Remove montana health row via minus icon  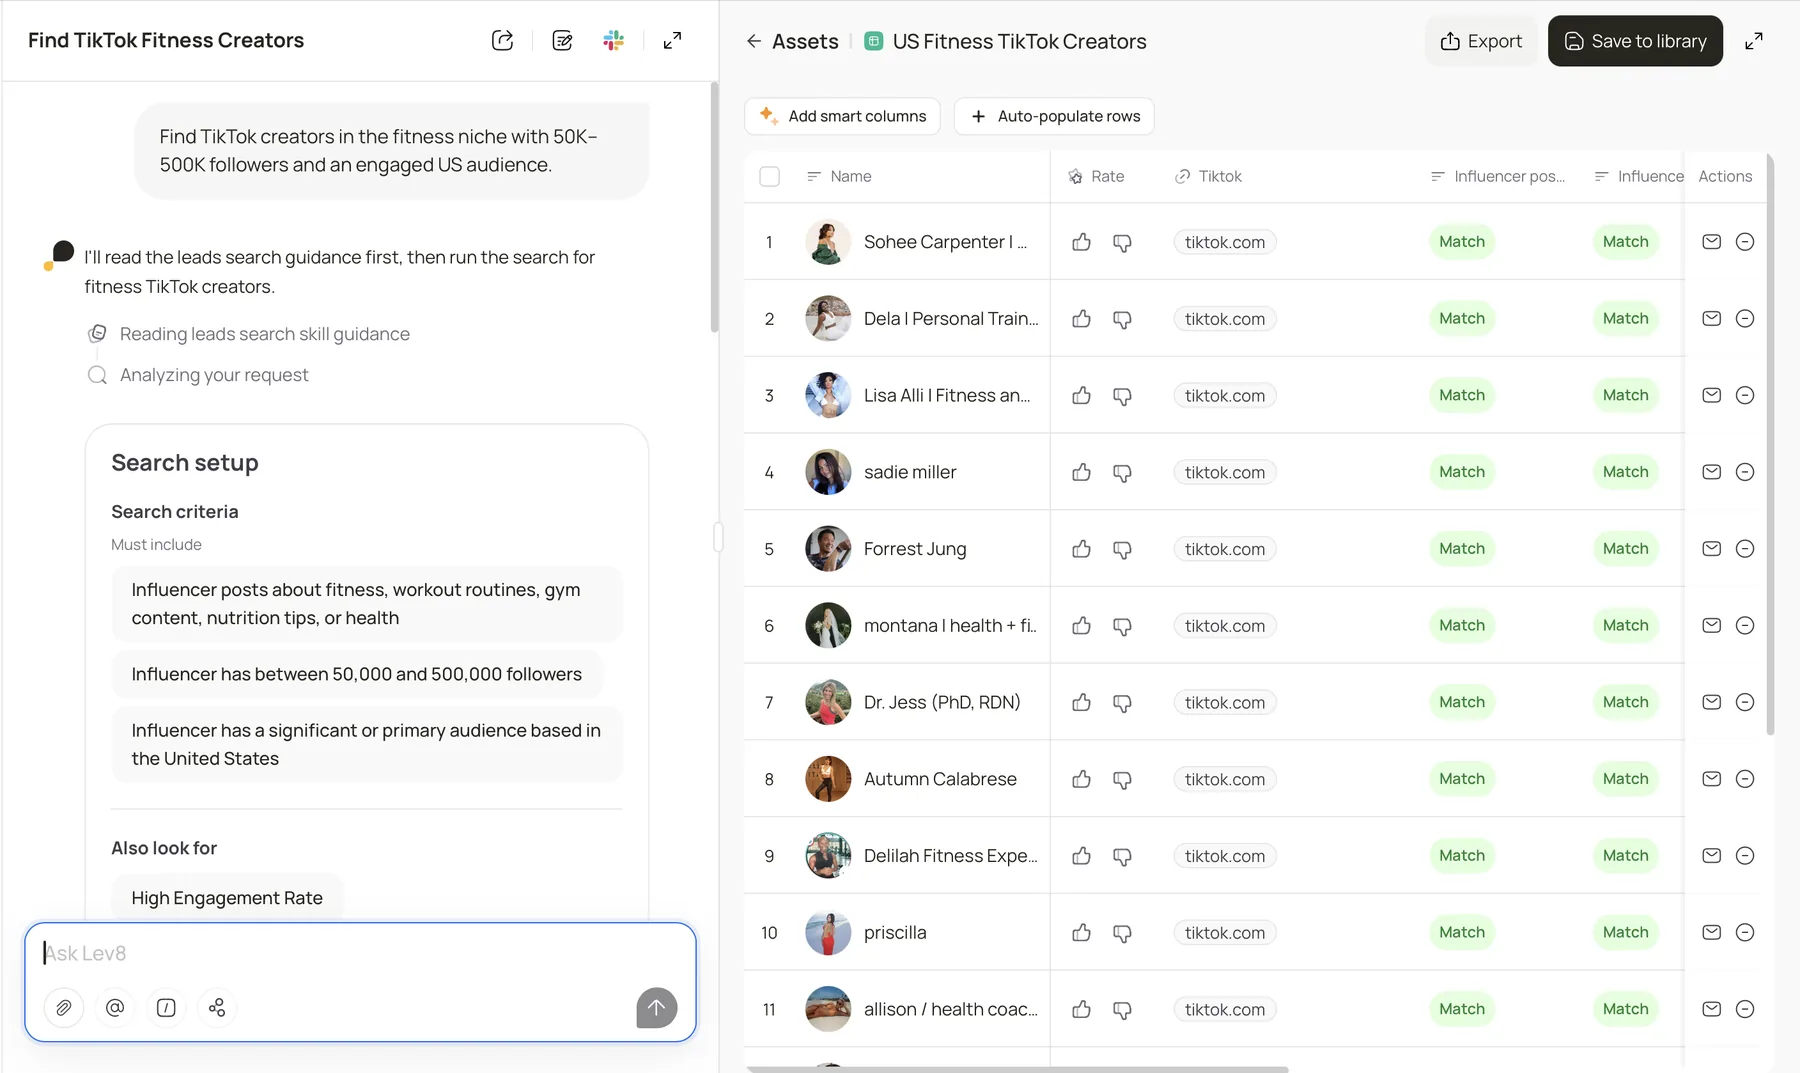1745,625
